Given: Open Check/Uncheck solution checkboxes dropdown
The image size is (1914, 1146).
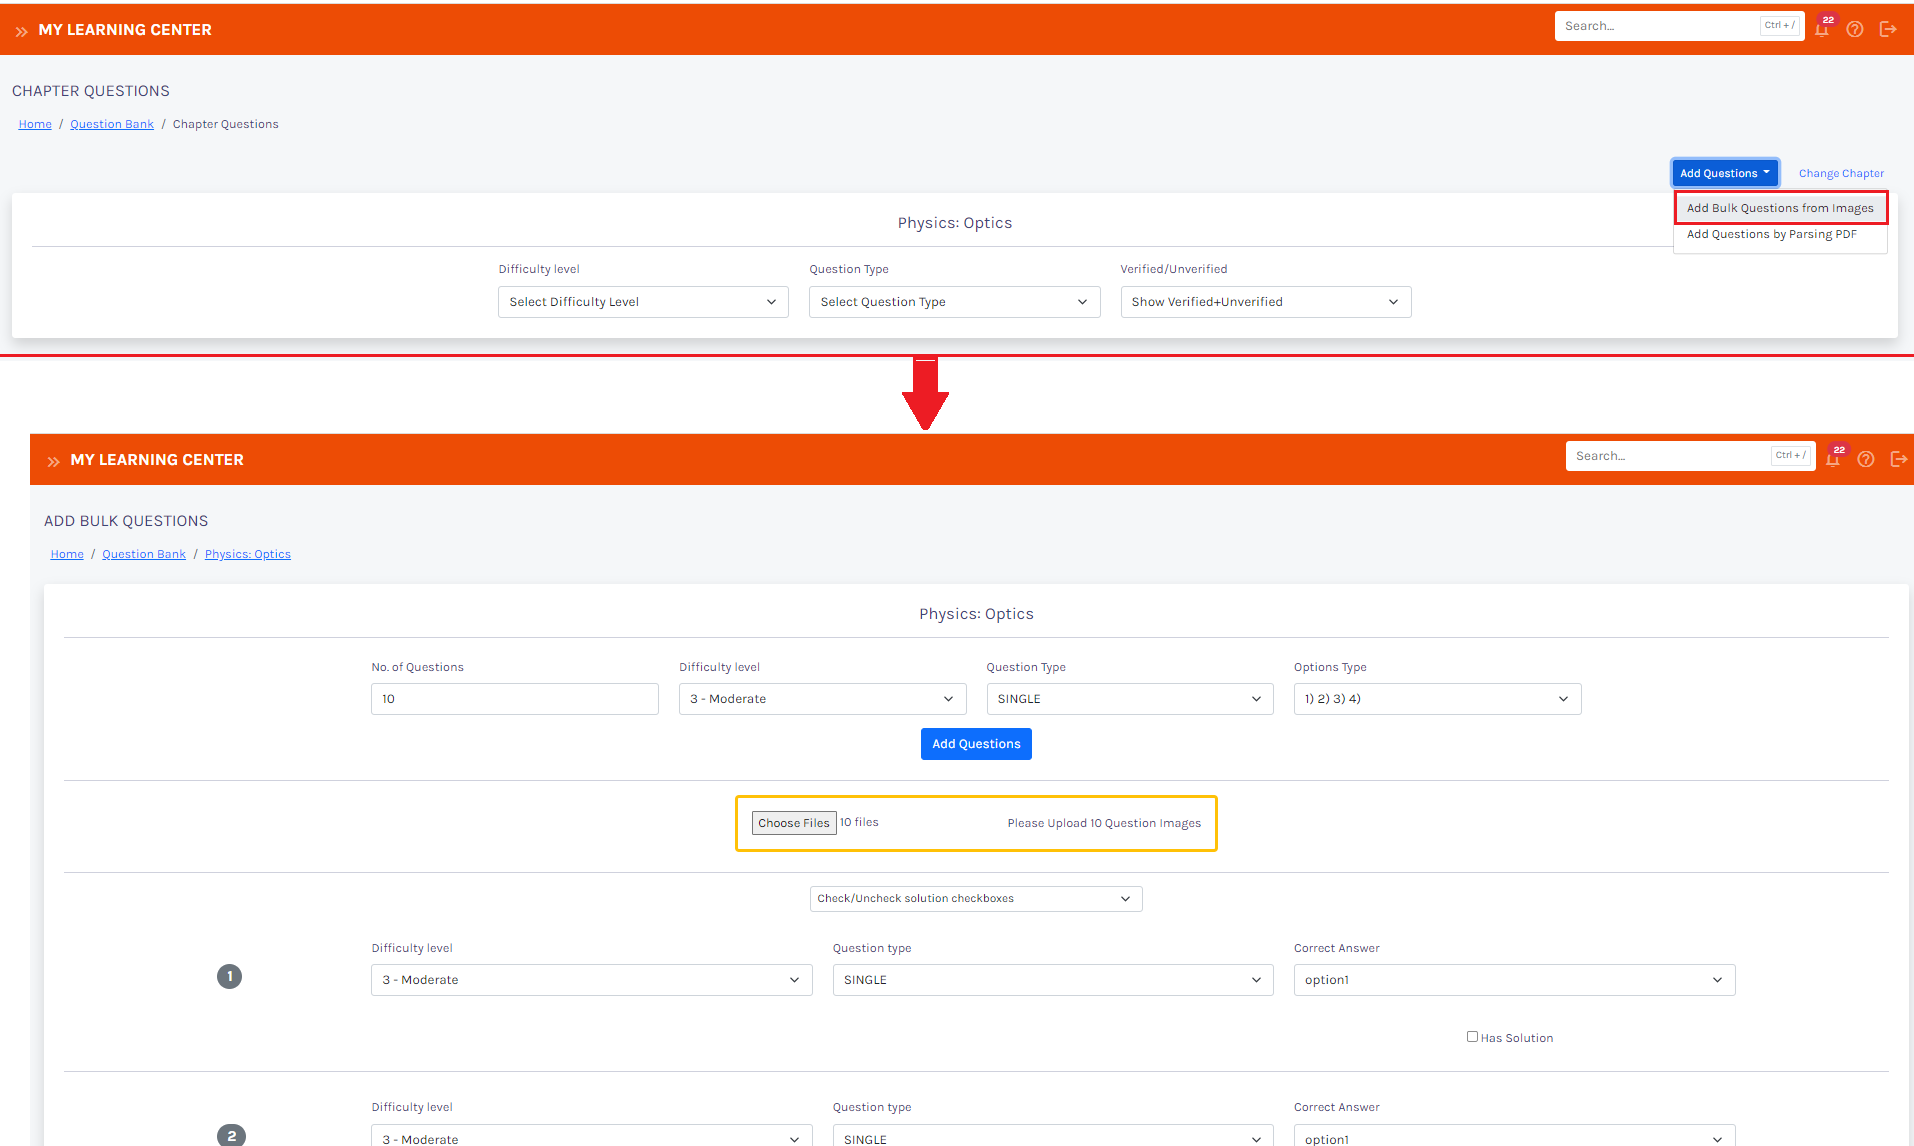Looking at the screenshot, I should [x=975, y=899].
